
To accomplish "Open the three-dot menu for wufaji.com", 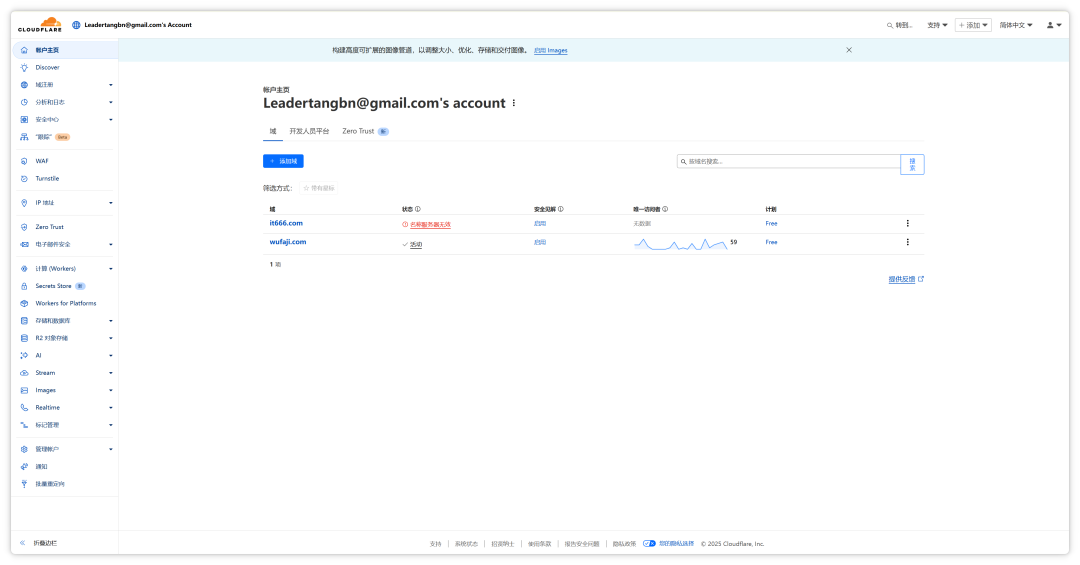I will pos(907,242).
